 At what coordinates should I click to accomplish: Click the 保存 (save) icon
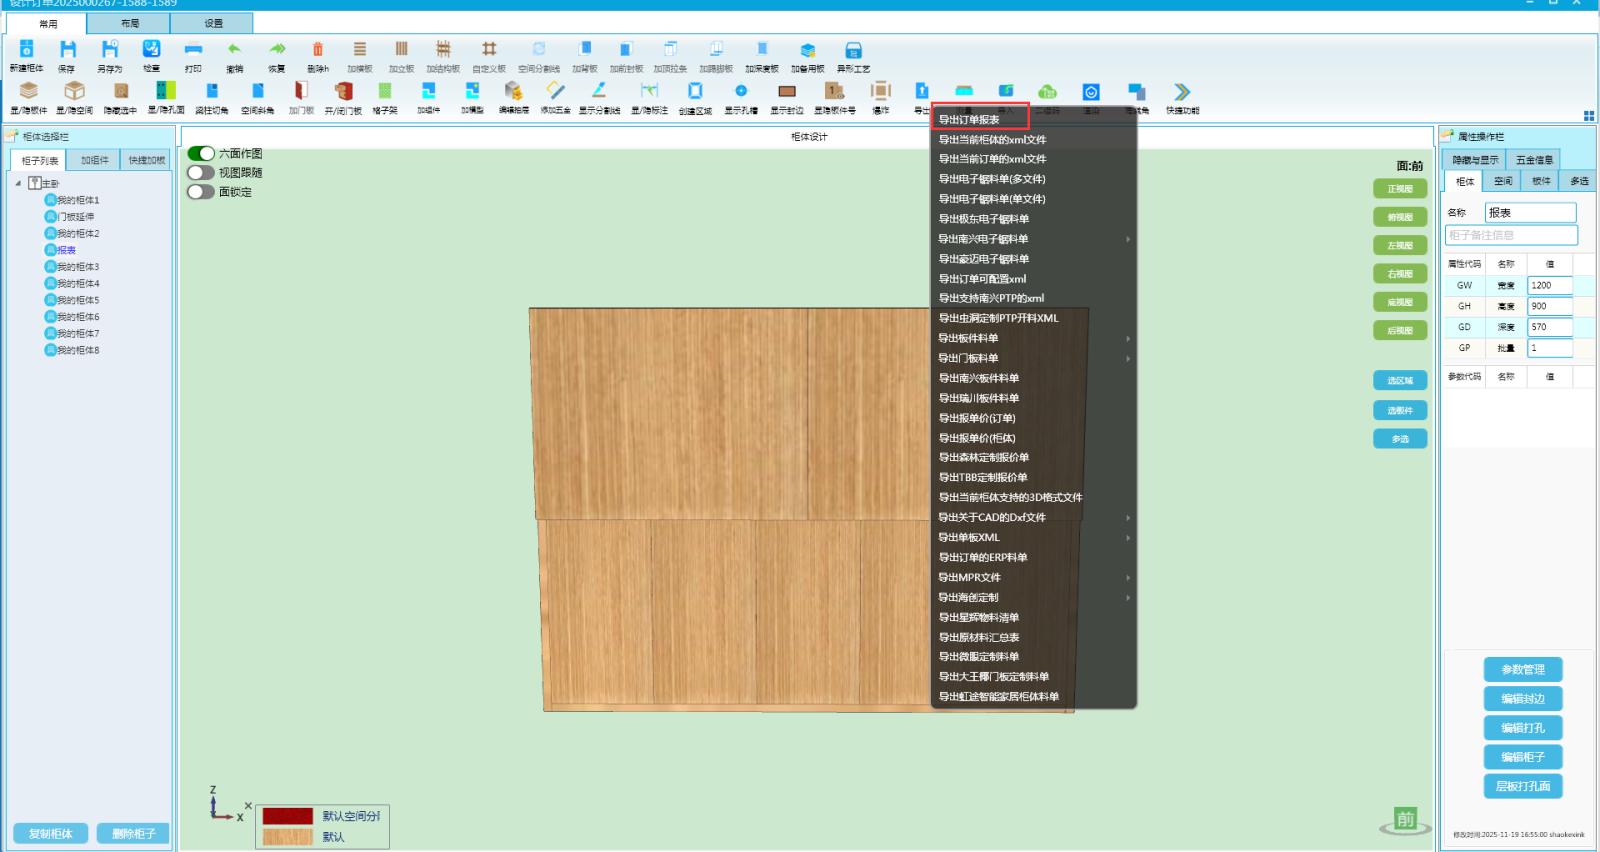tap(67, 50)
